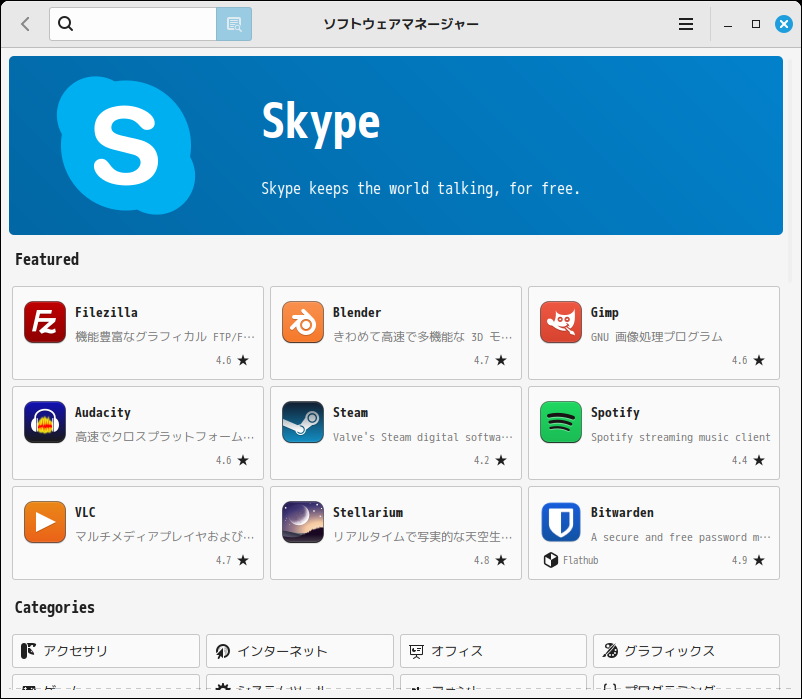Open the Spotify app icon

coord(561,422)
